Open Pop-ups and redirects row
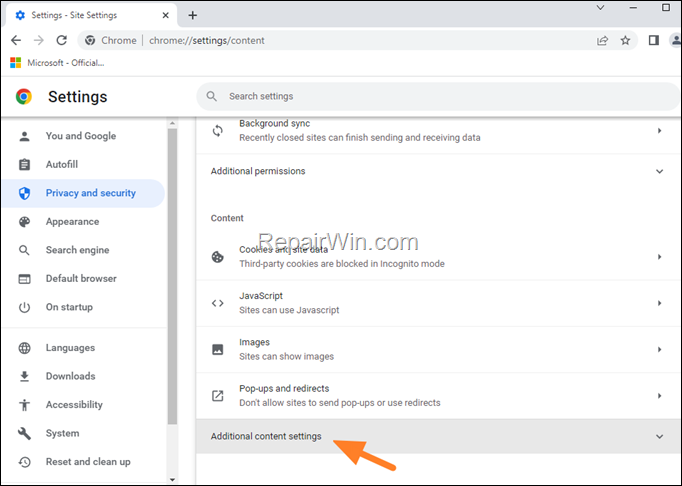This screenshot has height=486, width=682. pyautogui.click(x=438, y=396)
